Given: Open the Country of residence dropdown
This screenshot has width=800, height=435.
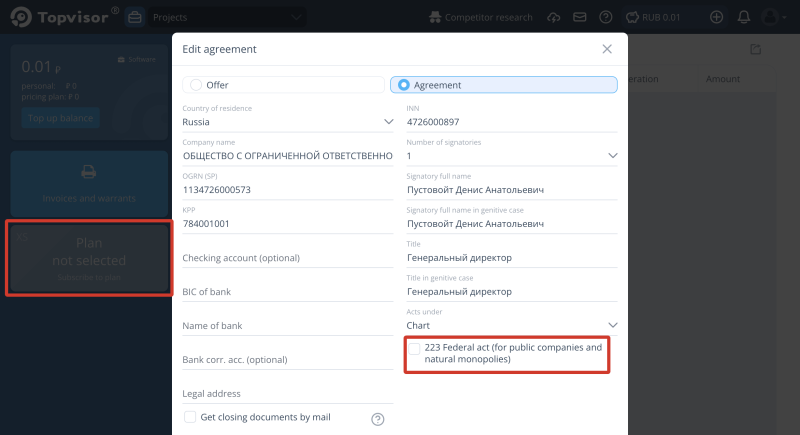Looking at the screenshot, I should [x=288, y=122].
